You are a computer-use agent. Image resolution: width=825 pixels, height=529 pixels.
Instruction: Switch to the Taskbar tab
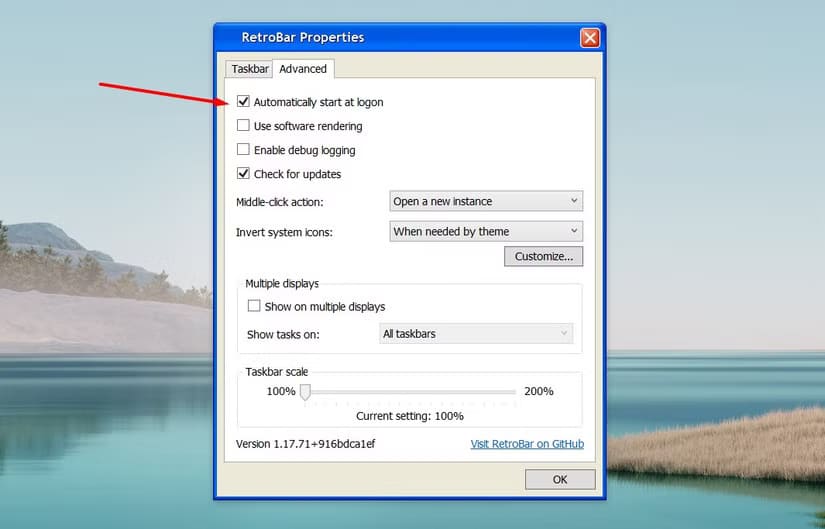coord(249,69)
